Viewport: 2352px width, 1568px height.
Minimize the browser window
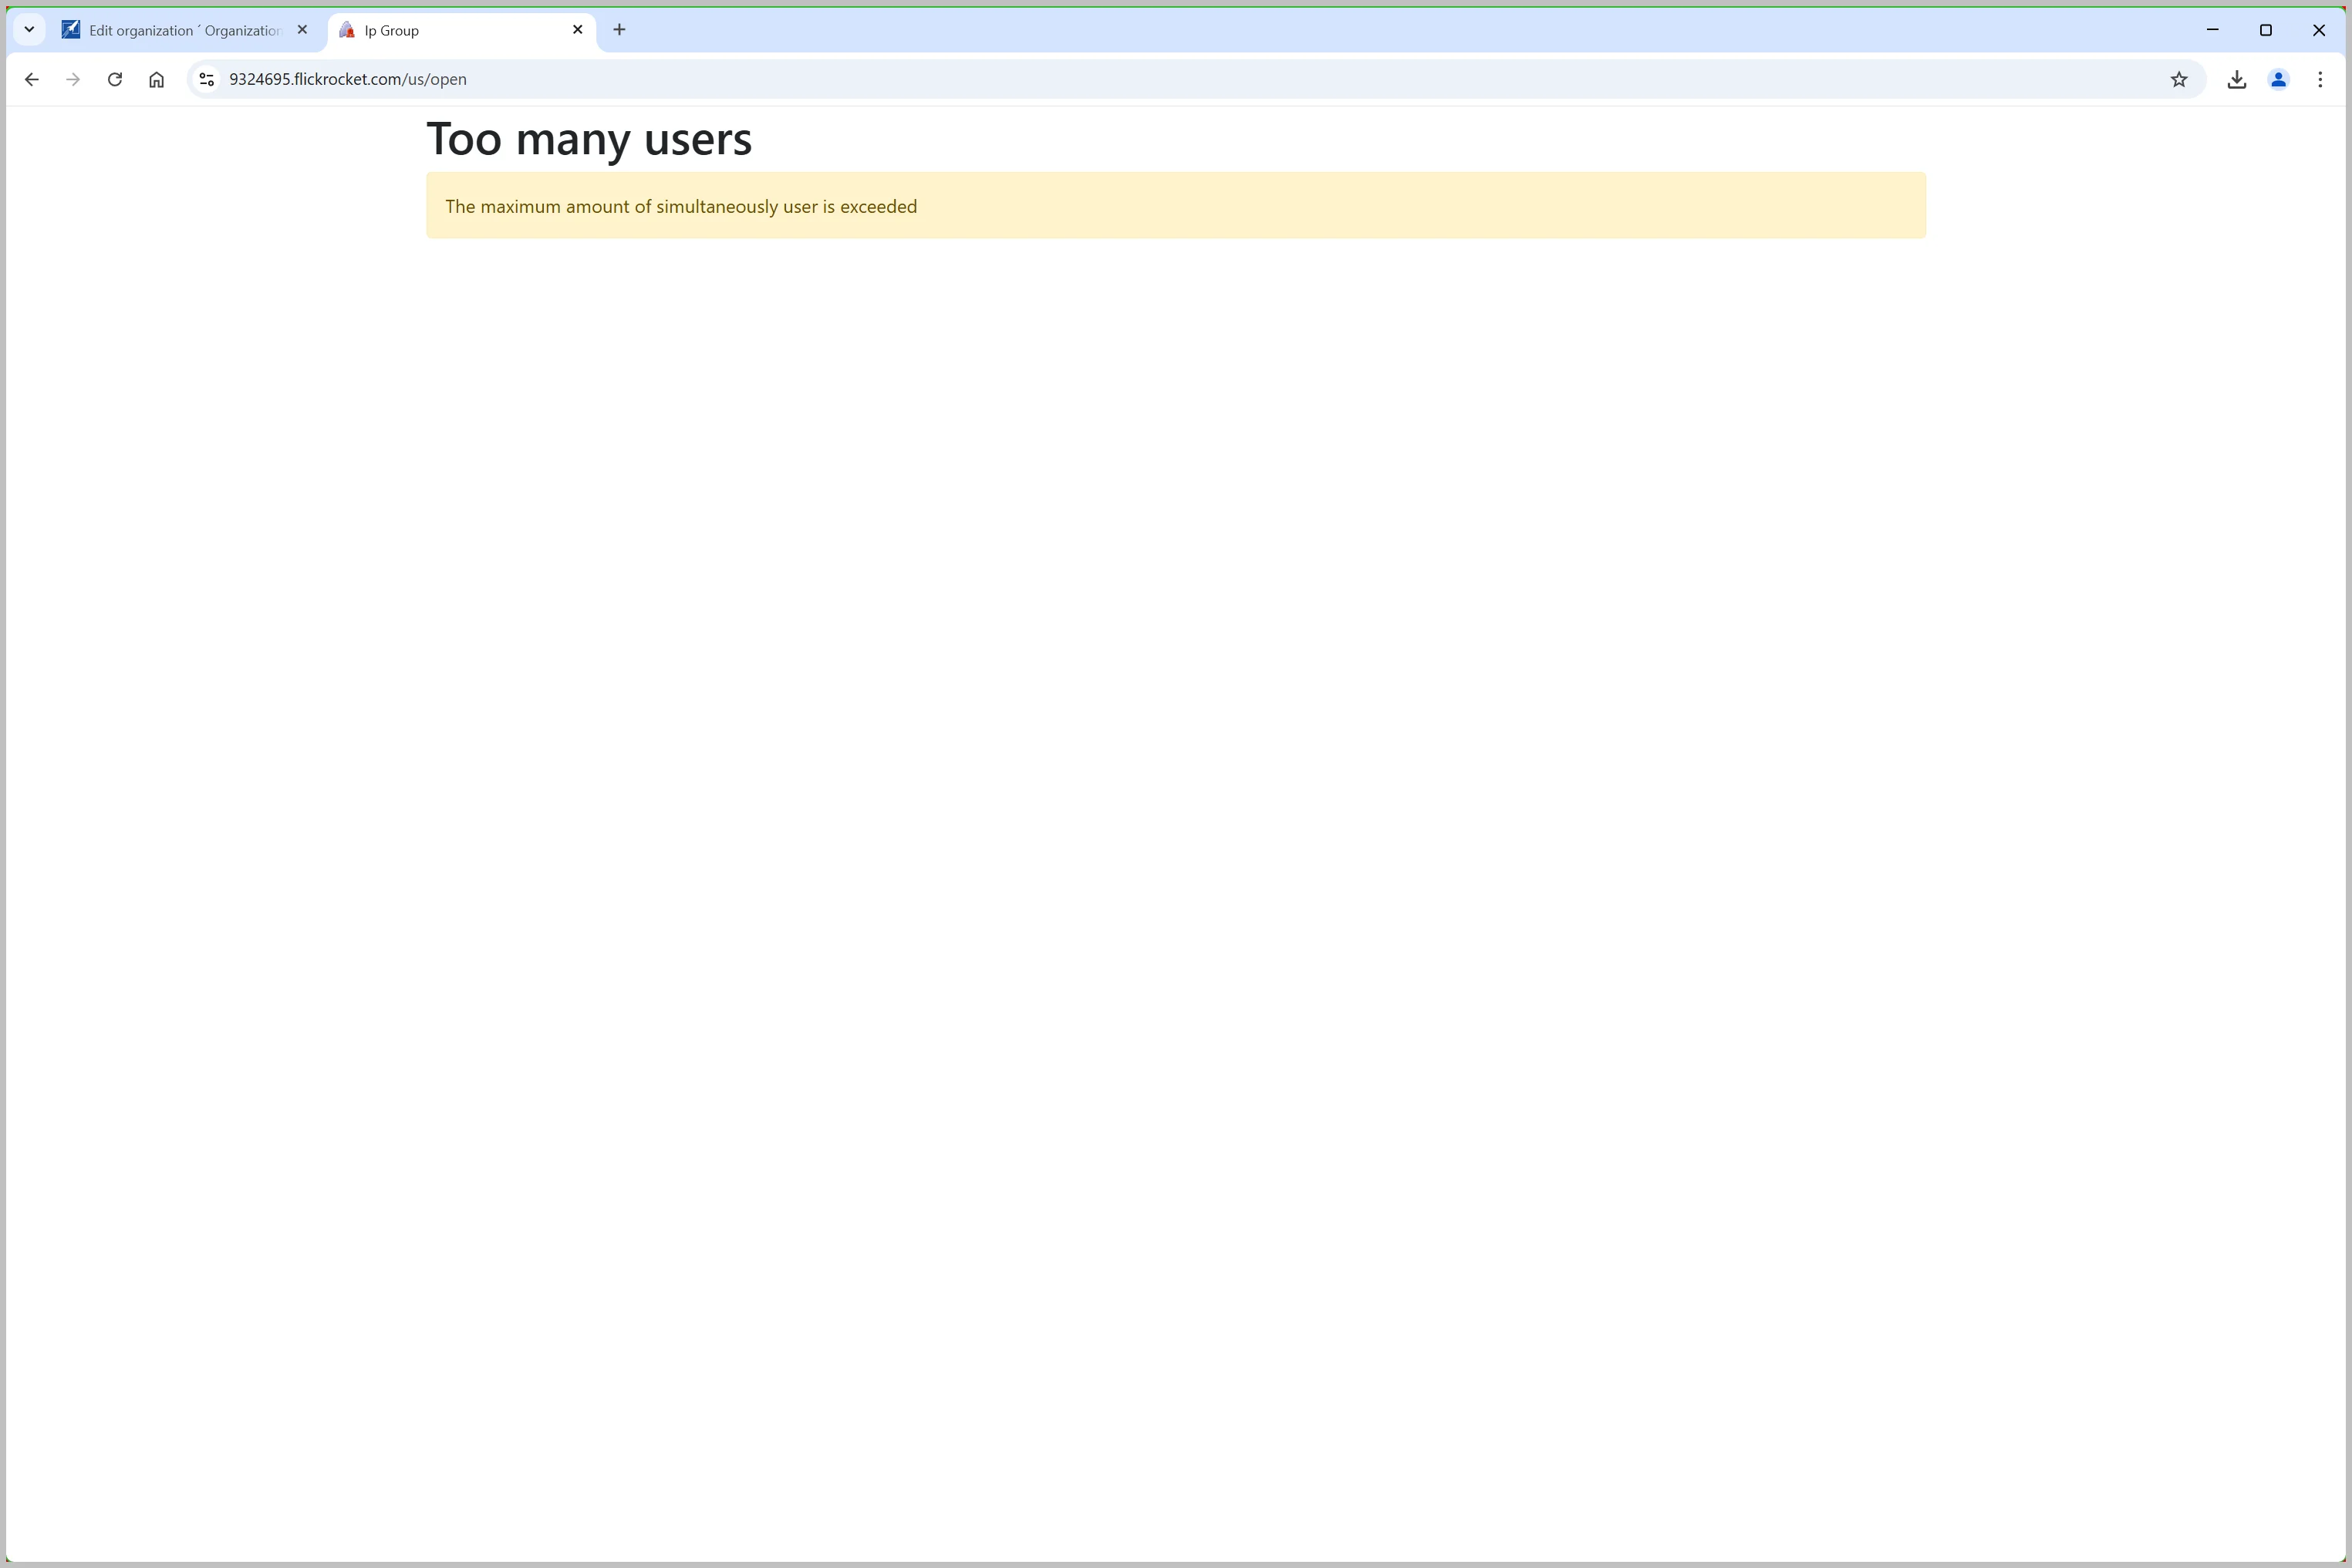(2212, 30)
